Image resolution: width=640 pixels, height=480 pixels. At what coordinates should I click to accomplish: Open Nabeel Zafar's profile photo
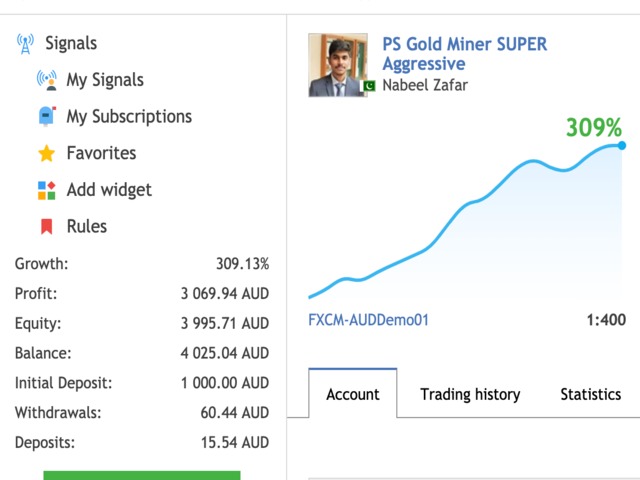pyautogui.click(x=337, y=65)
